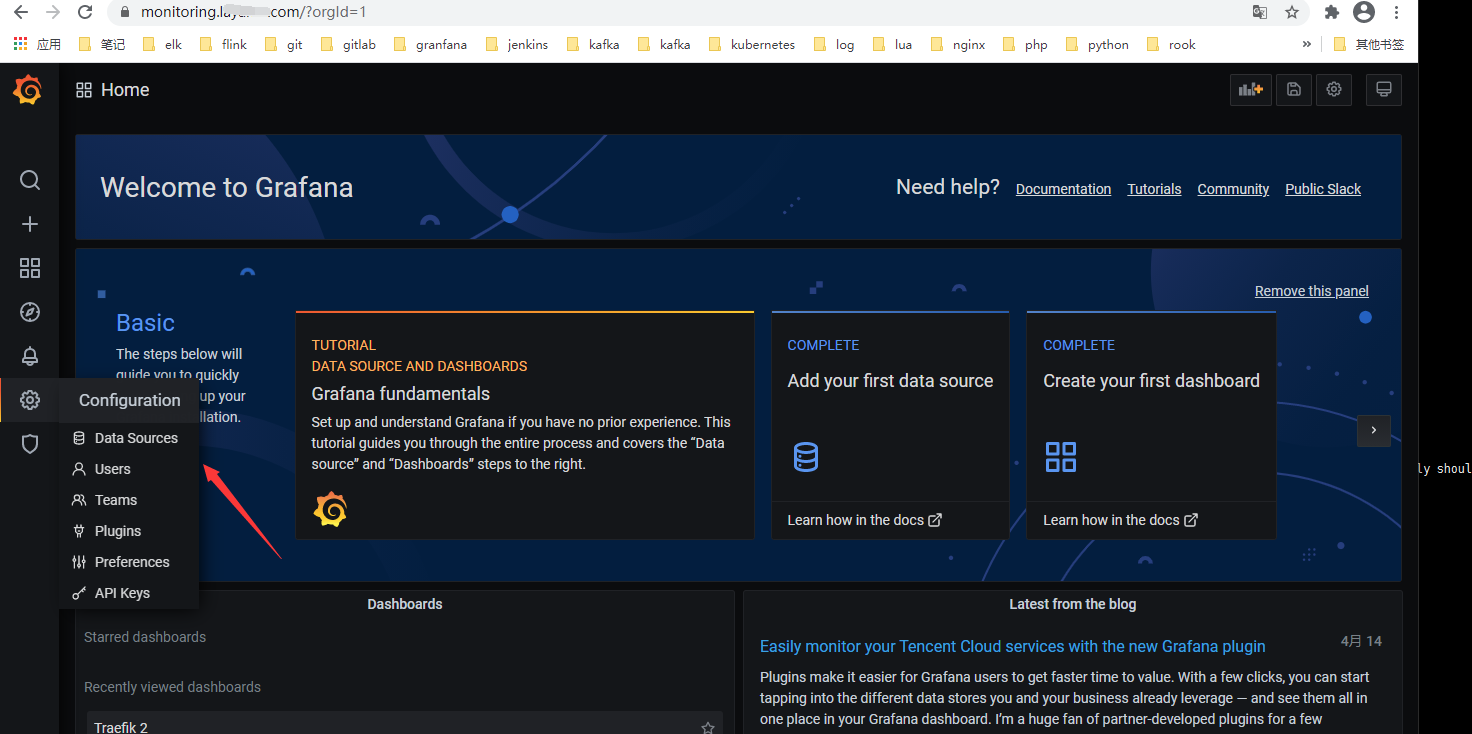The height and width of the screenshot is (734, 1472).
Task: Open the nginx bookmark folder
Action: click(x=958, y=44)
